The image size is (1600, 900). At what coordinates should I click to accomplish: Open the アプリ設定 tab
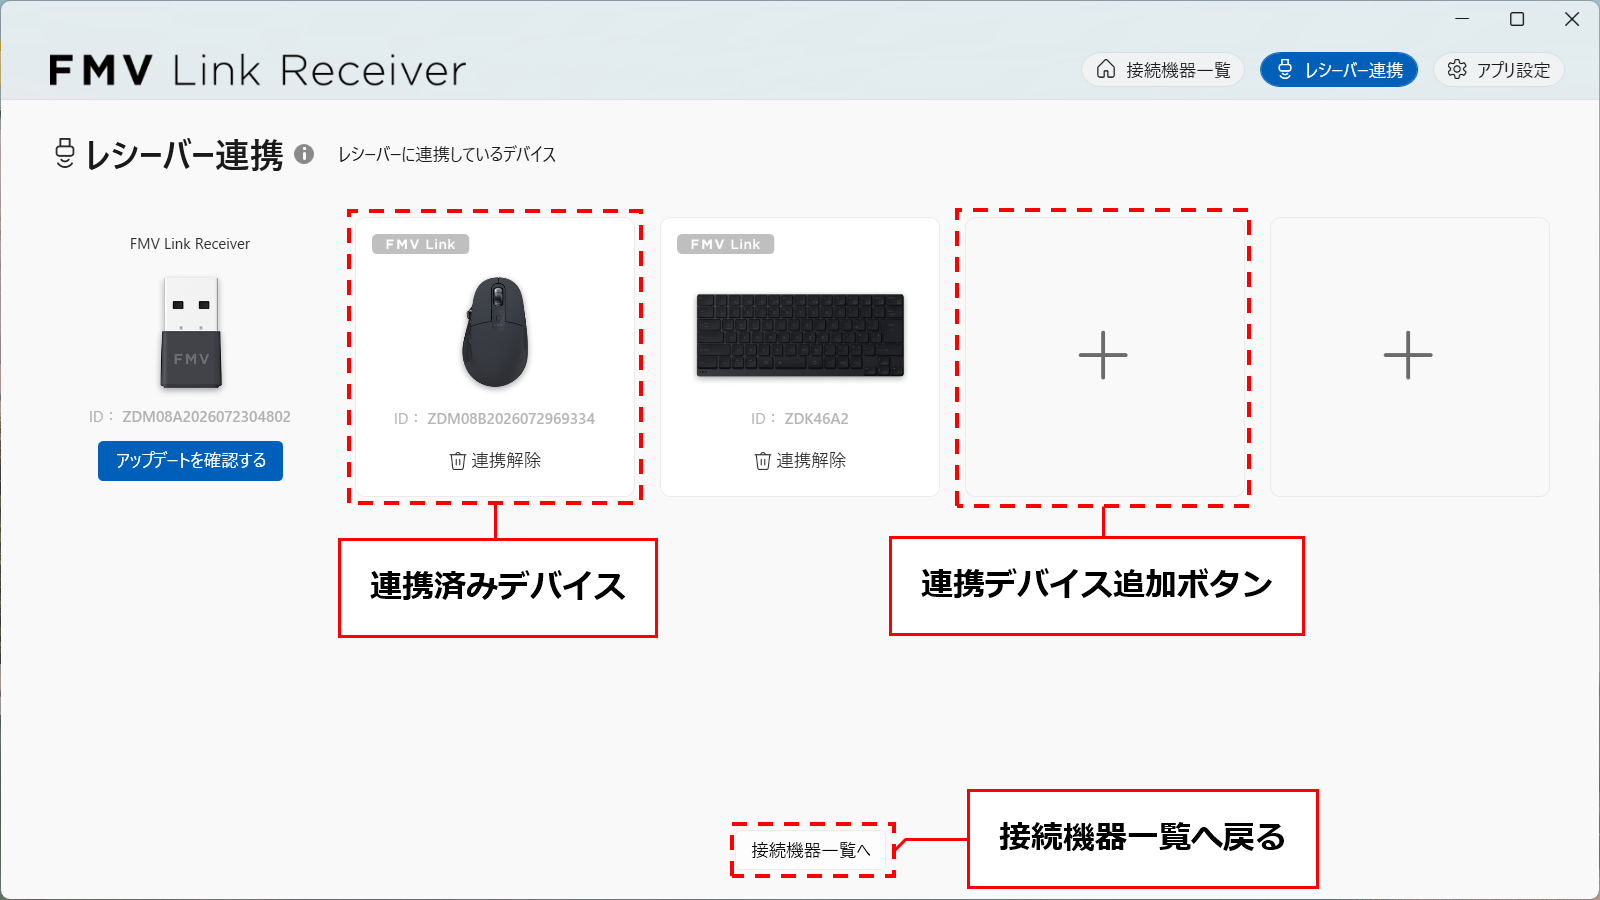click(x=1499, y=70)
